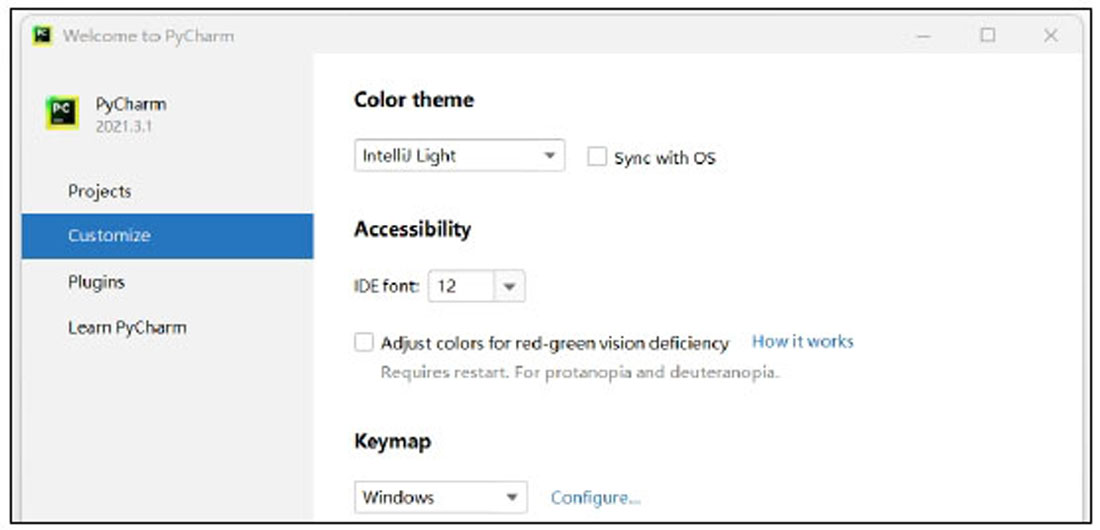Click the PyCharm logo in sidebar
This screenshot has height=530, width=1100.
coord(62,113)
